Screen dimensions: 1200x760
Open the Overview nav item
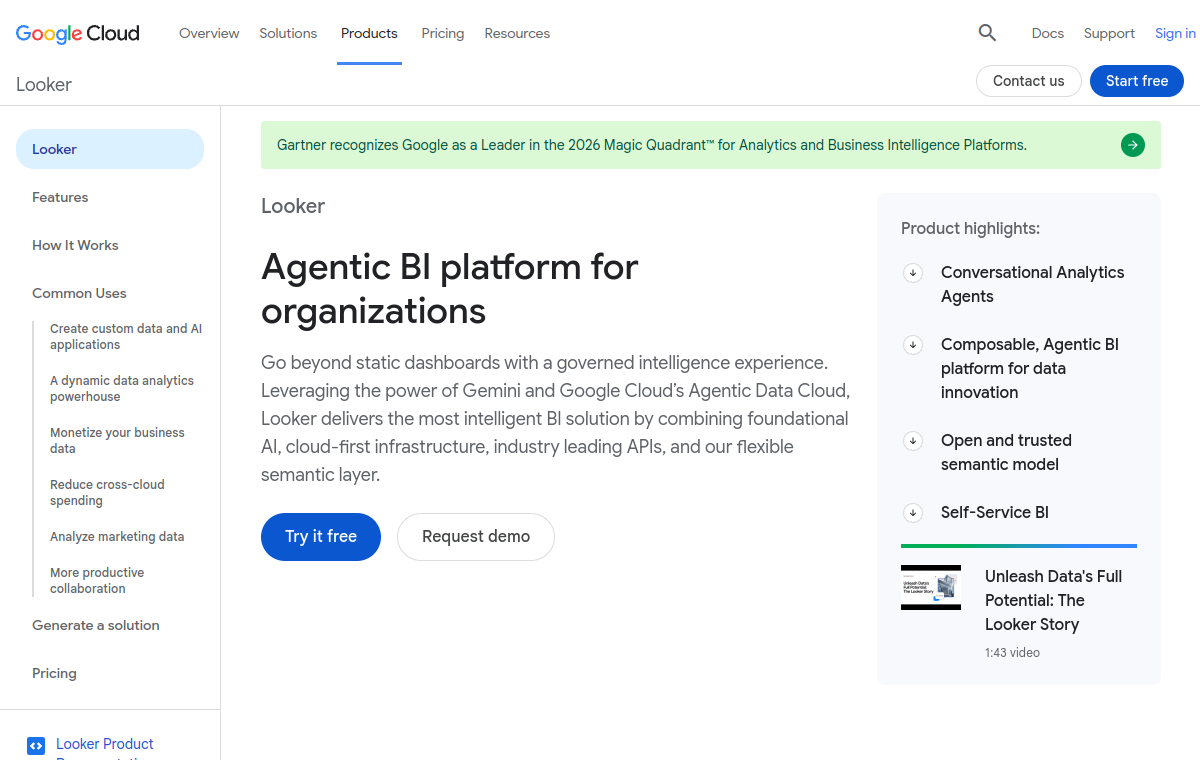tap(209, 33)
